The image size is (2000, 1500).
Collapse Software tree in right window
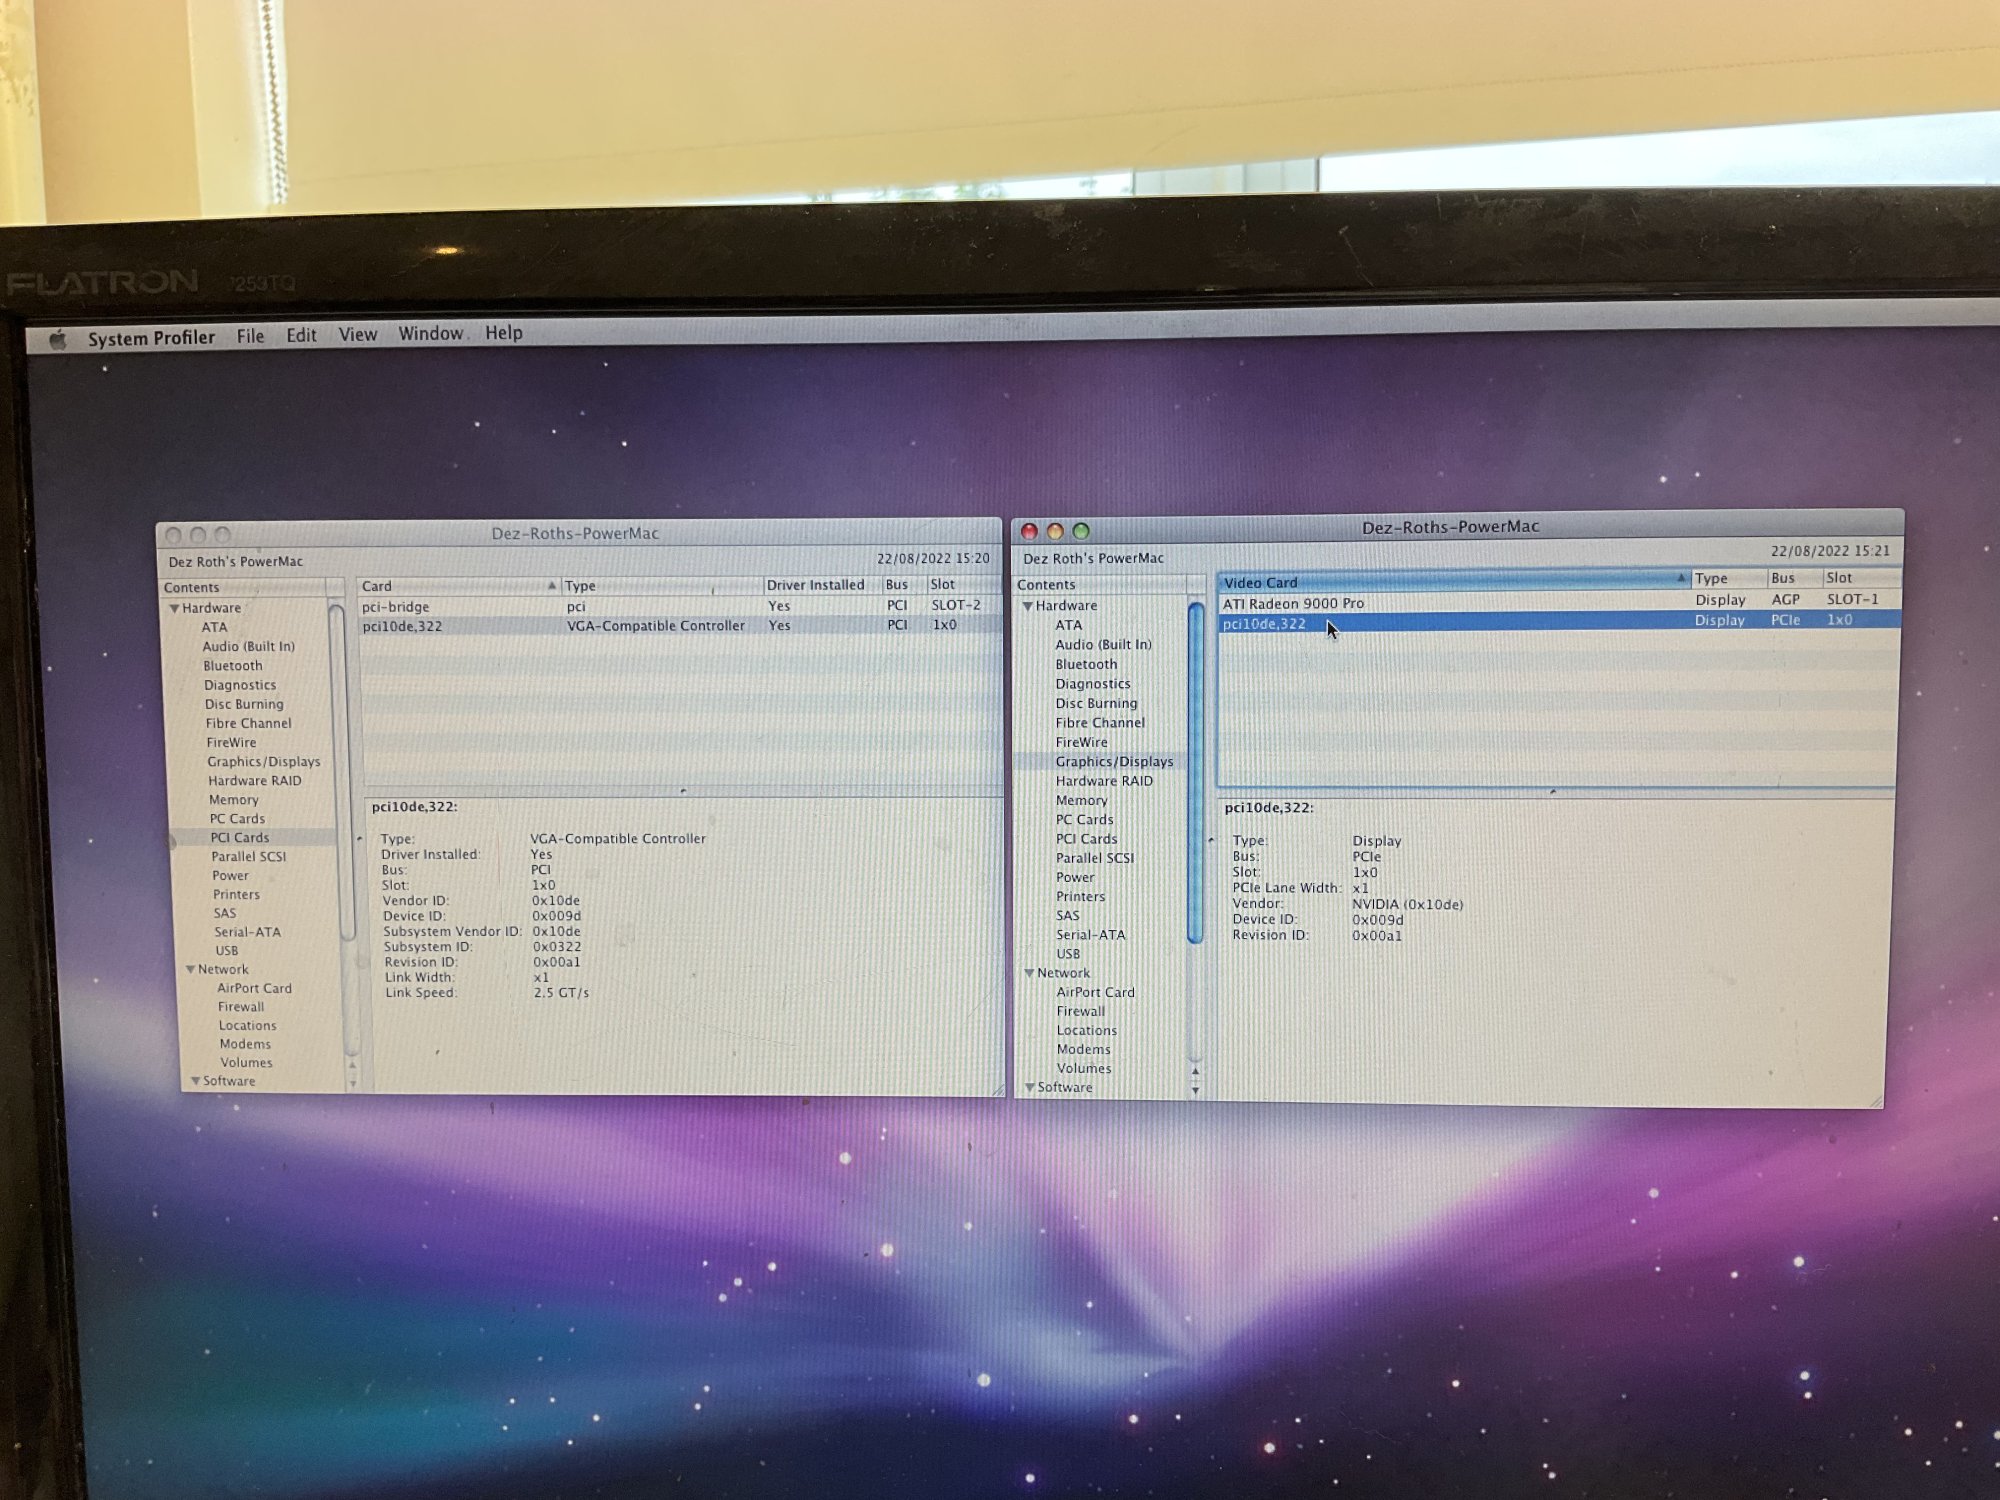coord(1030,1087)
